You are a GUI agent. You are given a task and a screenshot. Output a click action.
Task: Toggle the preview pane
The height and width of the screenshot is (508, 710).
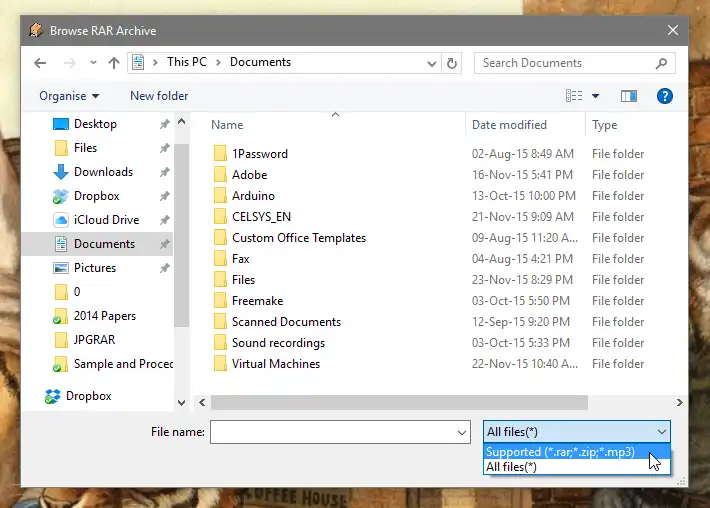628,96
